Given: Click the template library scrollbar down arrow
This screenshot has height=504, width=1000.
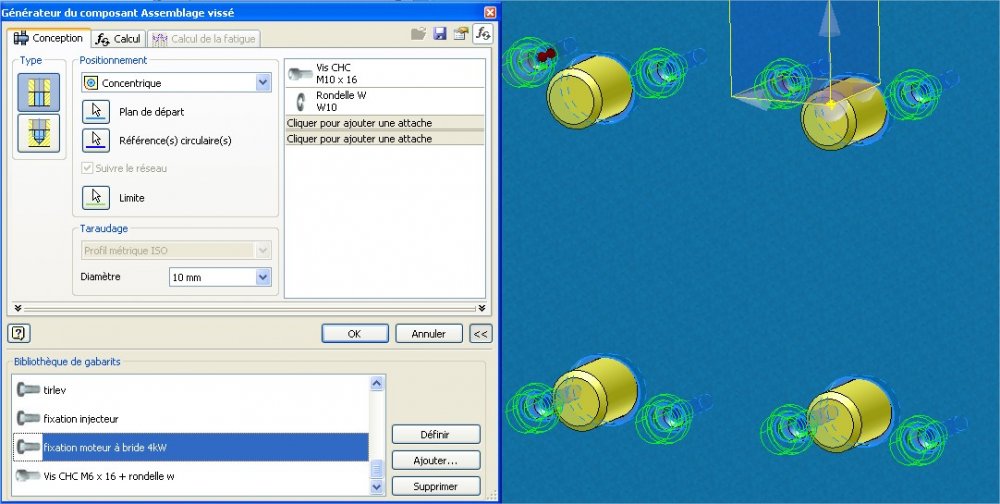Looking at the screenshot, I should [x=376, y=487].
